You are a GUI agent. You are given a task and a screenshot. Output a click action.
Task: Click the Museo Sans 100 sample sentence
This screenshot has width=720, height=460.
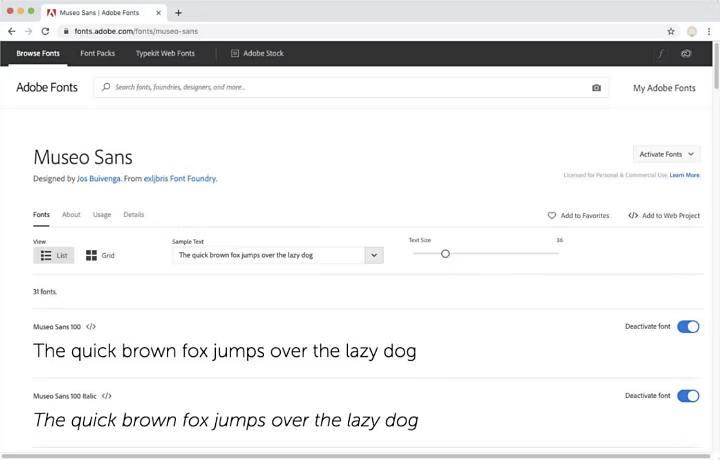(225, 351)
